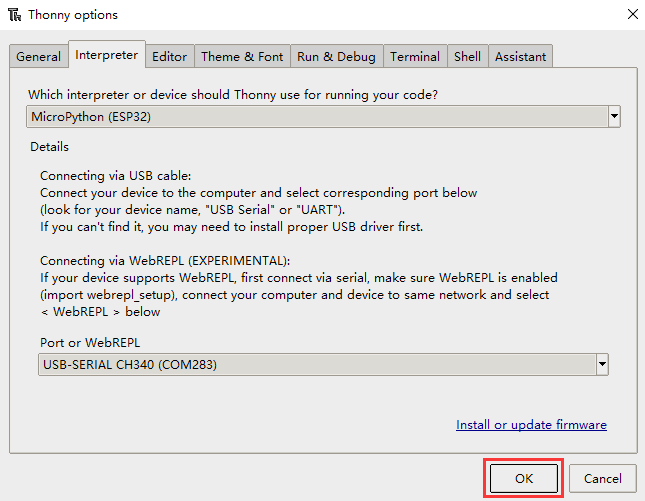Switch to the General tab
645x501 pixels.
(38, 56)
